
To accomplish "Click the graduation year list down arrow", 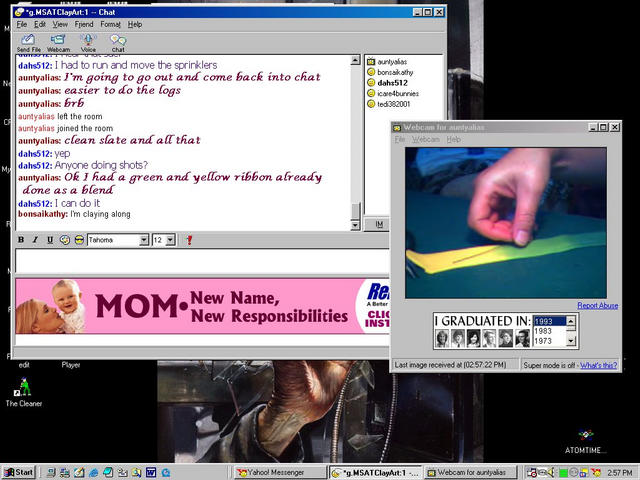I will click(x=571, y=342).
